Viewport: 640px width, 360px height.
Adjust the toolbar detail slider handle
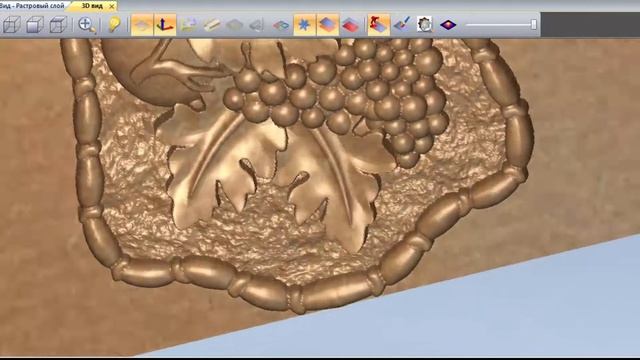pos(533,24)
